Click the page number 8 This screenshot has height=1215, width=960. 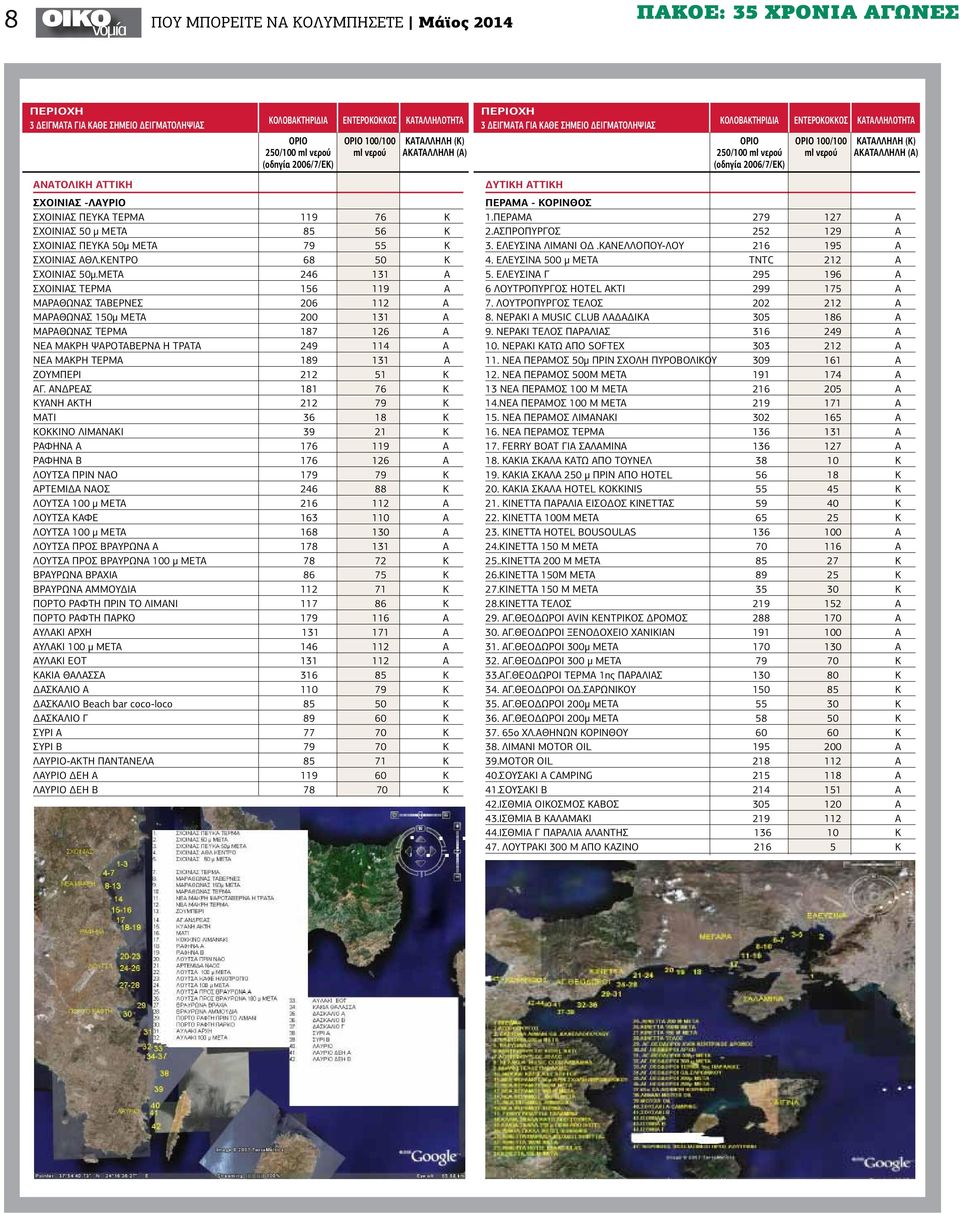pos(11,20)
